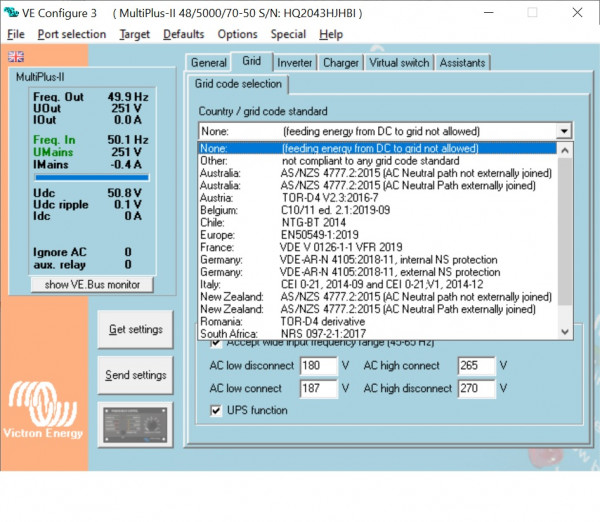Image resolution: width=600 pixels, height=522 pixels.
Task: Click the Freq. Out 49.9 Hz reading
Action: (91, 97)
